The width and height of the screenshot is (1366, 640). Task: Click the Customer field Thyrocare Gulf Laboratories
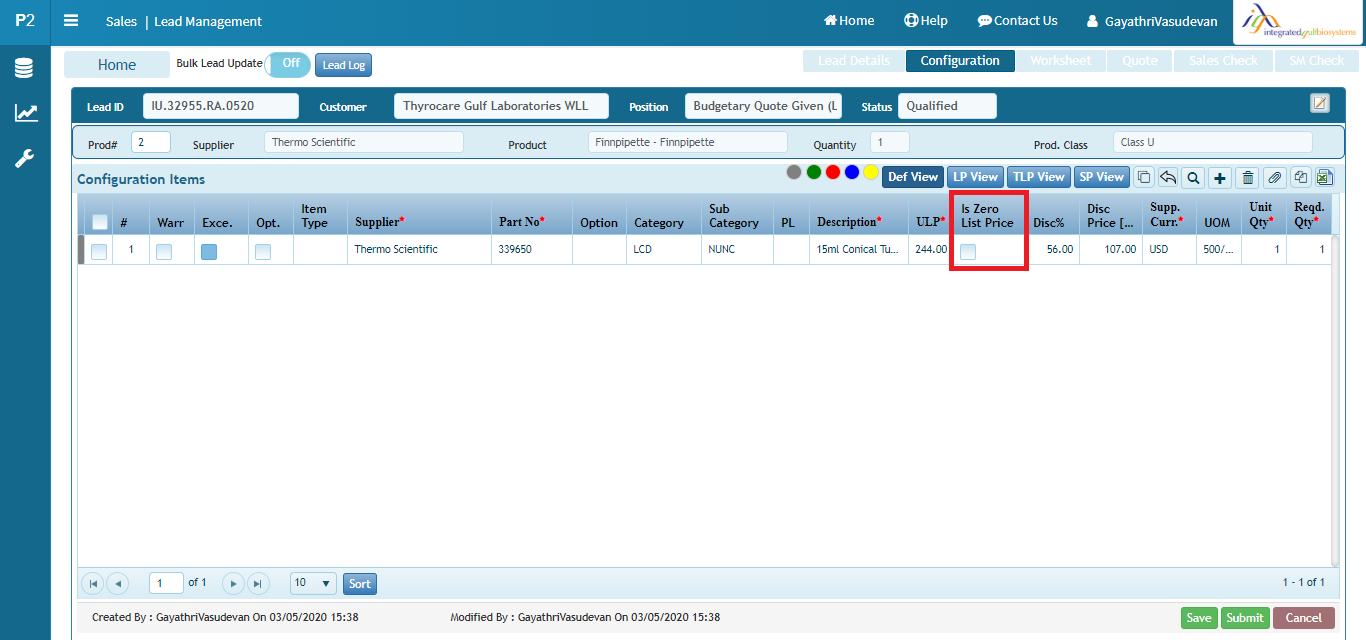click(501, 106)
